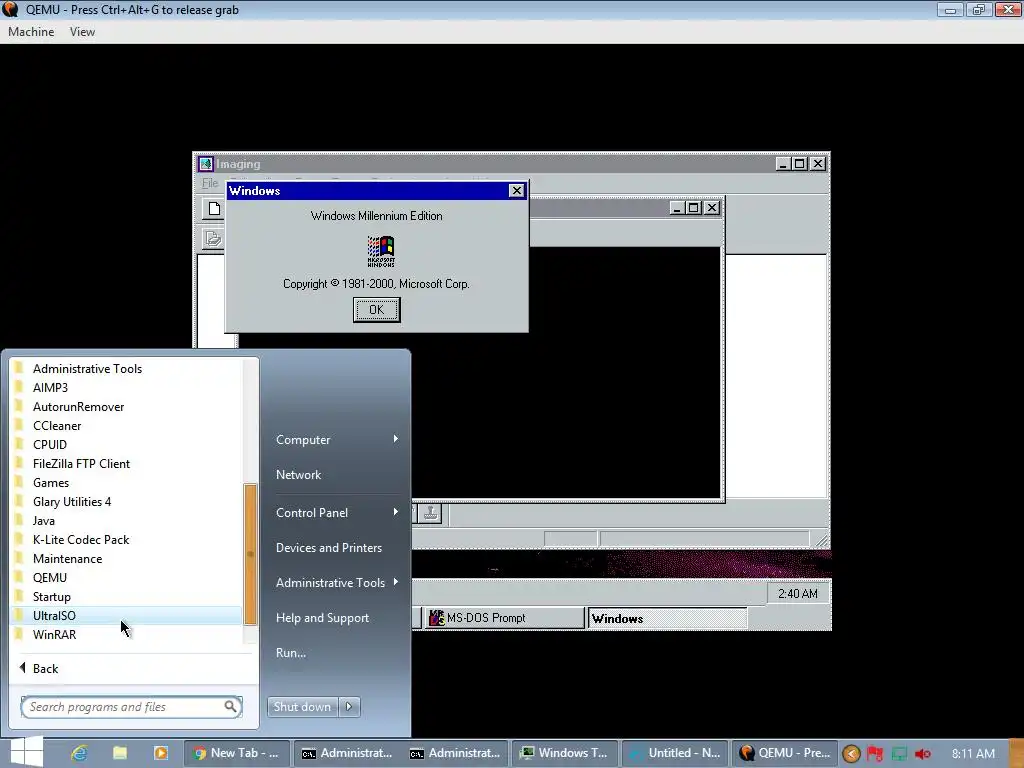
Task: Switch to Untitled Notepad taskbar button
Action: point(674,753)
